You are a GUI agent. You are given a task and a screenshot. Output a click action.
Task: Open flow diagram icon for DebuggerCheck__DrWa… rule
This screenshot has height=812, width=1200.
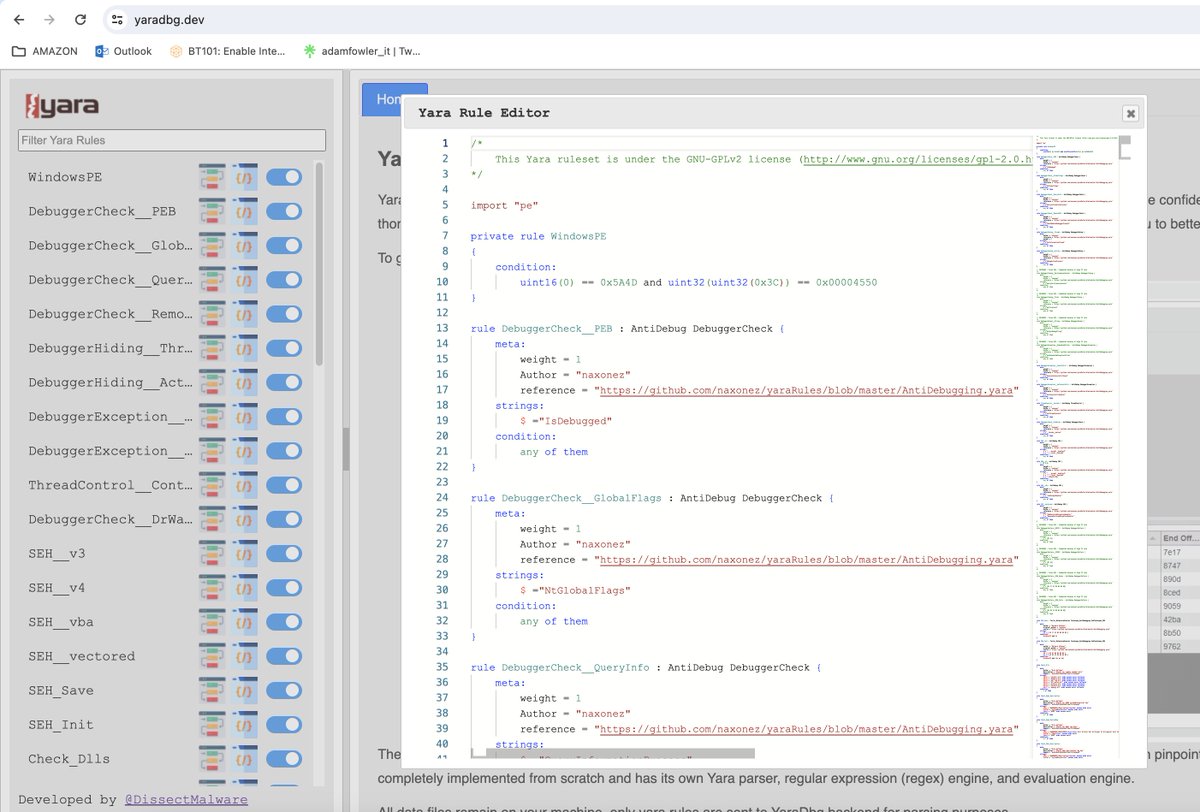[212, 519]
